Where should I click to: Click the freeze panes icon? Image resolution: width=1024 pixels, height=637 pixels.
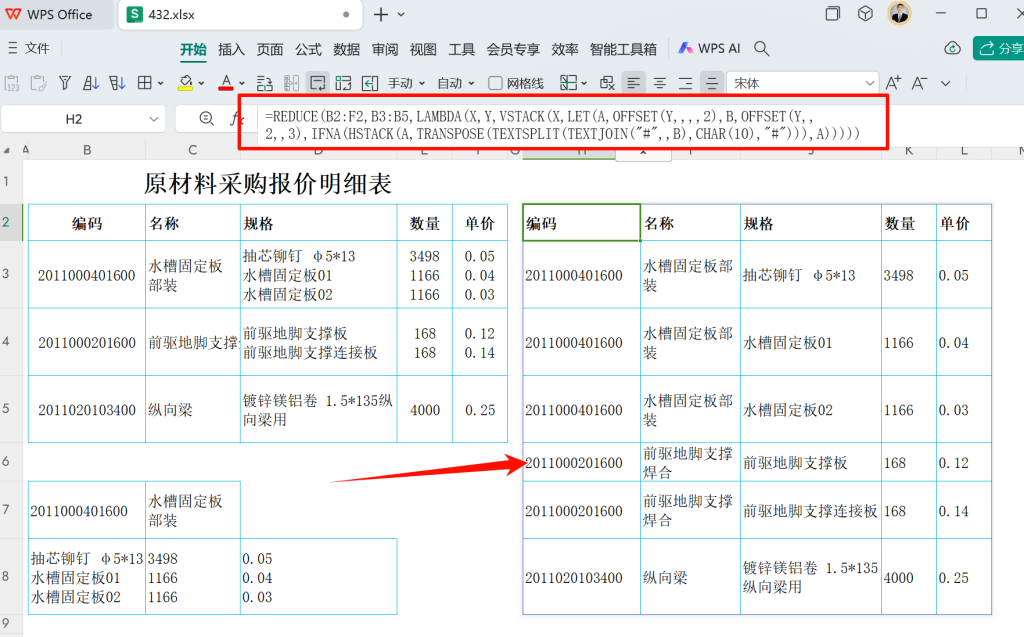click(568, 83)
